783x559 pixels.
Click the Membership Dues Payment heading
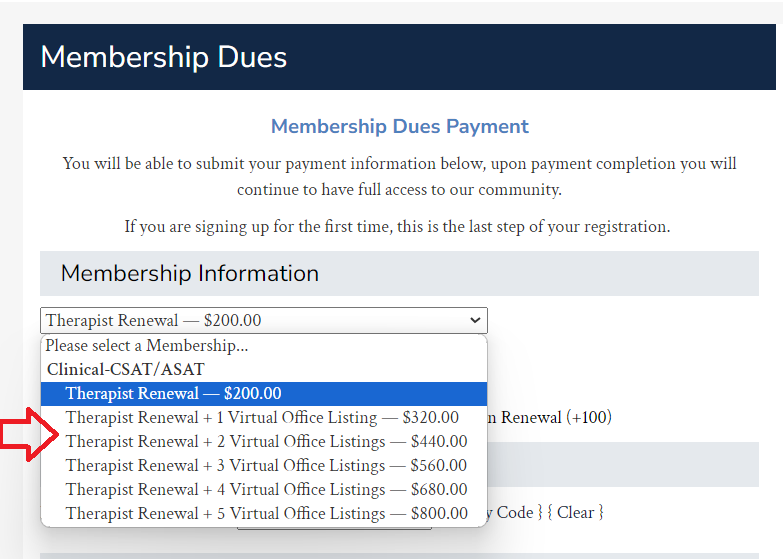pos(399,127)
